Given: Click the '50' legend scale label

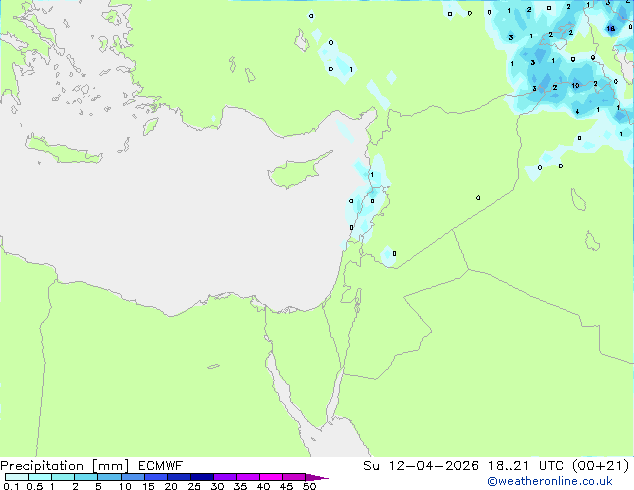Looking at the screenshot, I should tap(309, 486).
